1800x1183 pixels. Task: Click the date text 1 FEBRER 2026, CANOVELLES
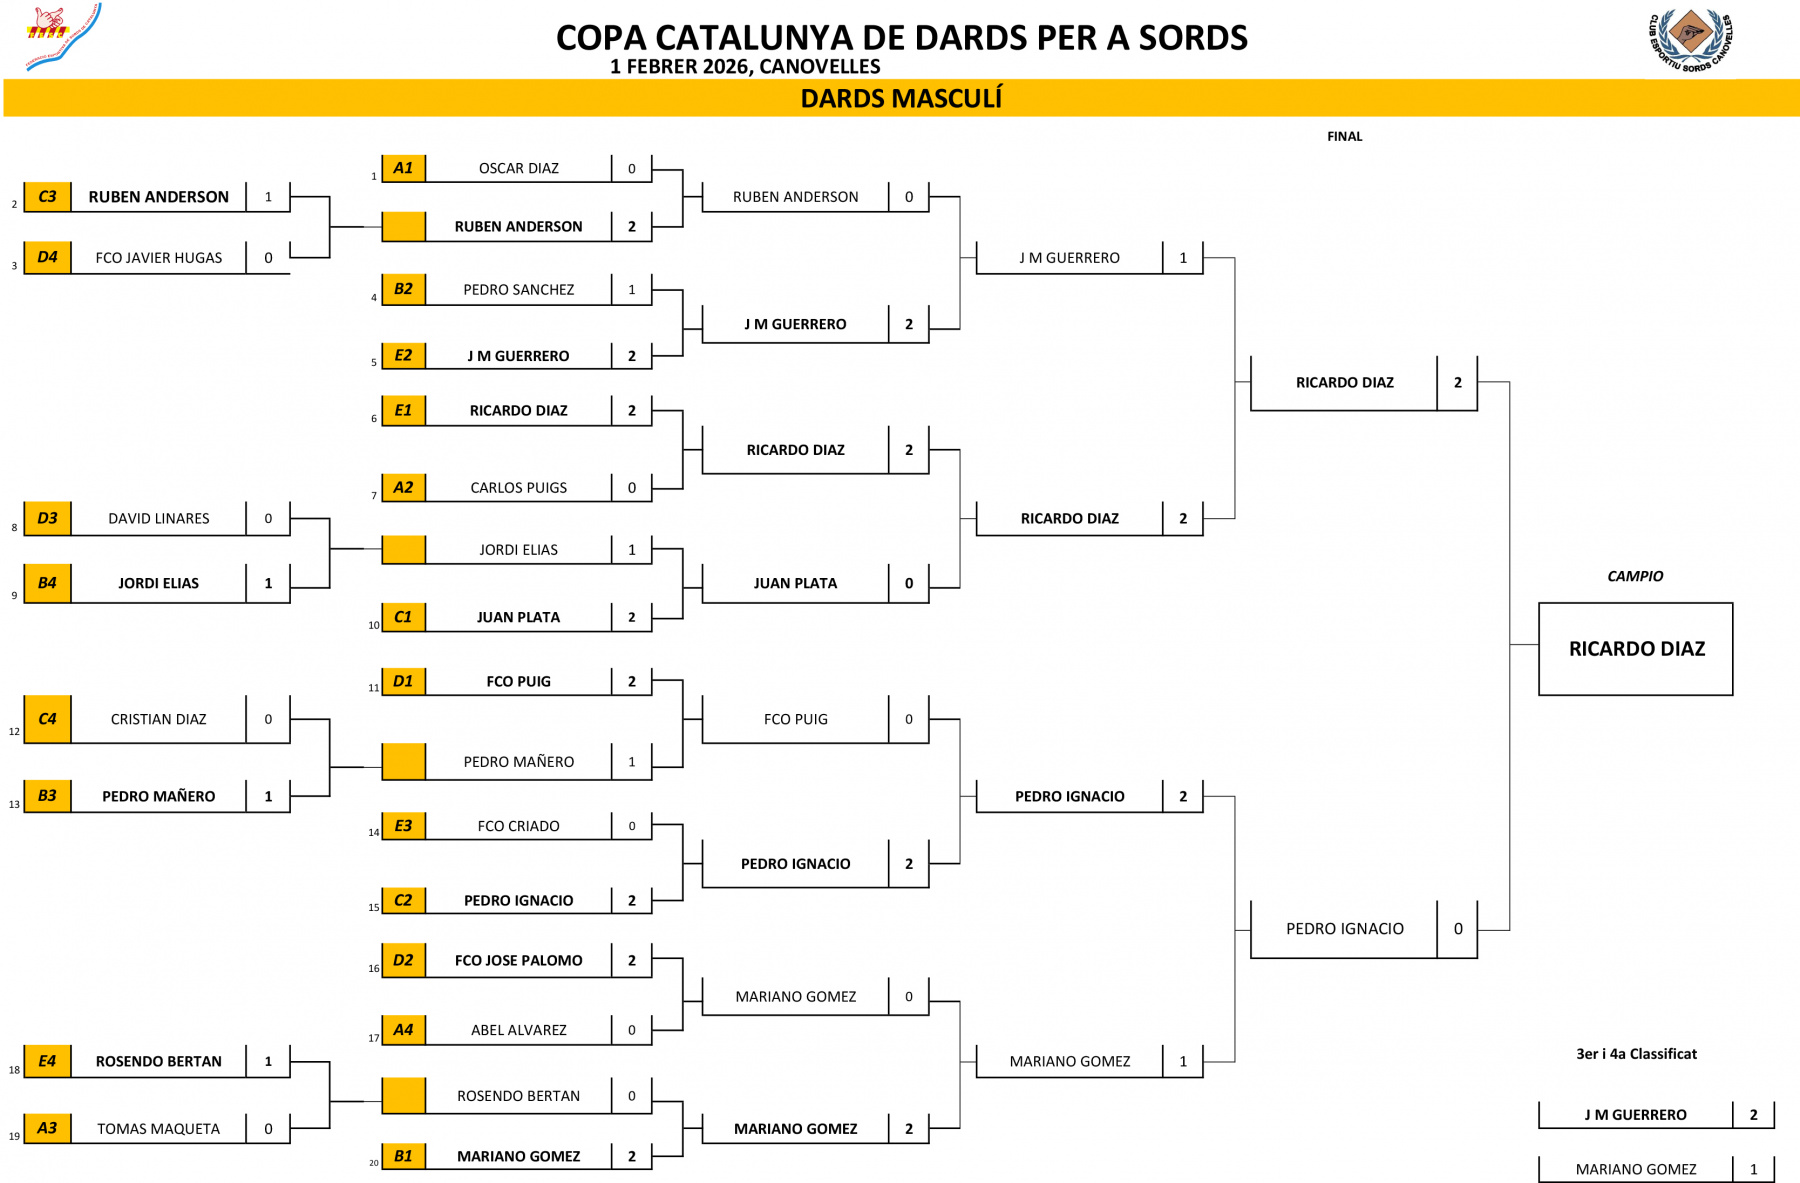click(x=745, y=67)
